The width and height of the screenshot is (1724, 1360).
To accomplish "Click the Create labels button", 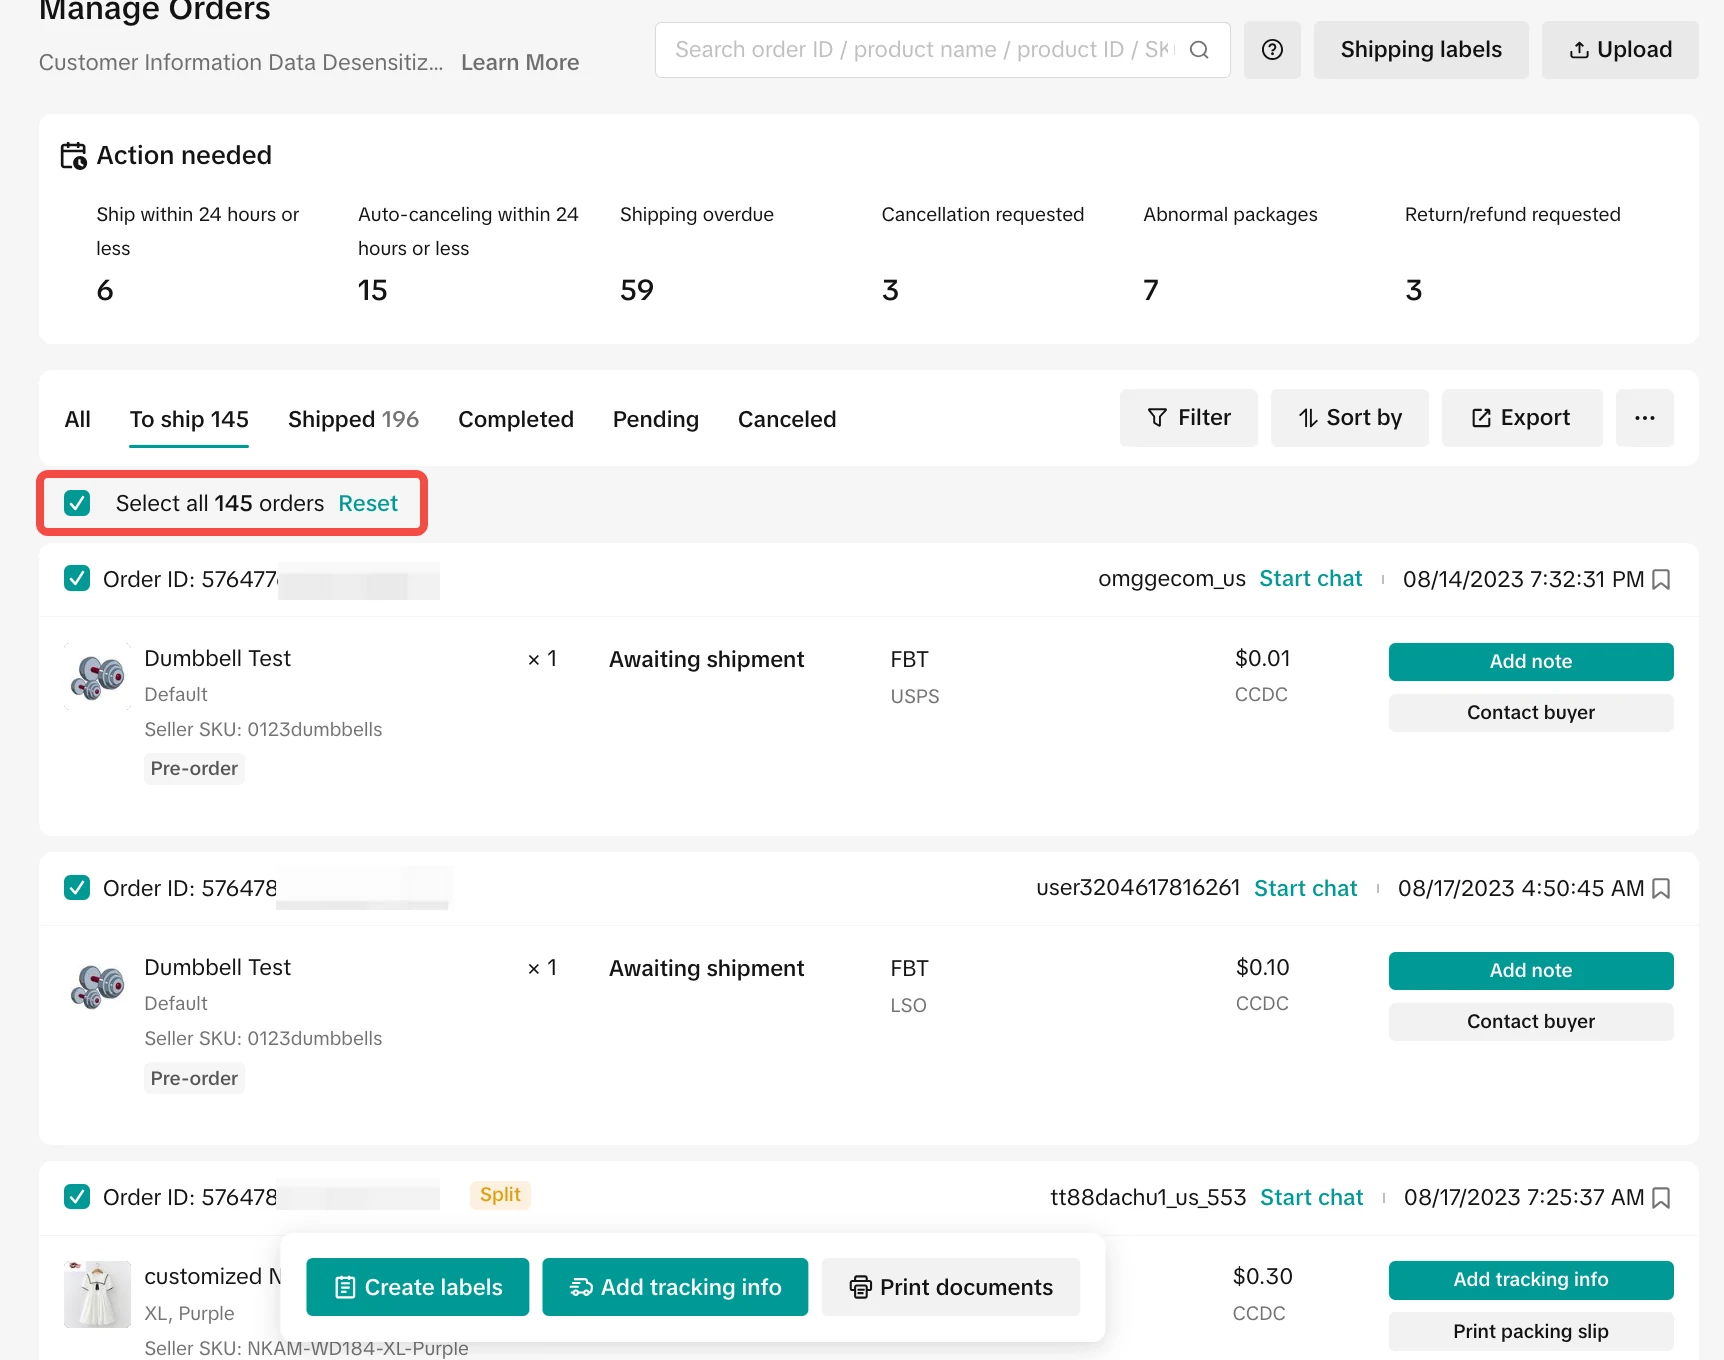I will [417, 1287].
